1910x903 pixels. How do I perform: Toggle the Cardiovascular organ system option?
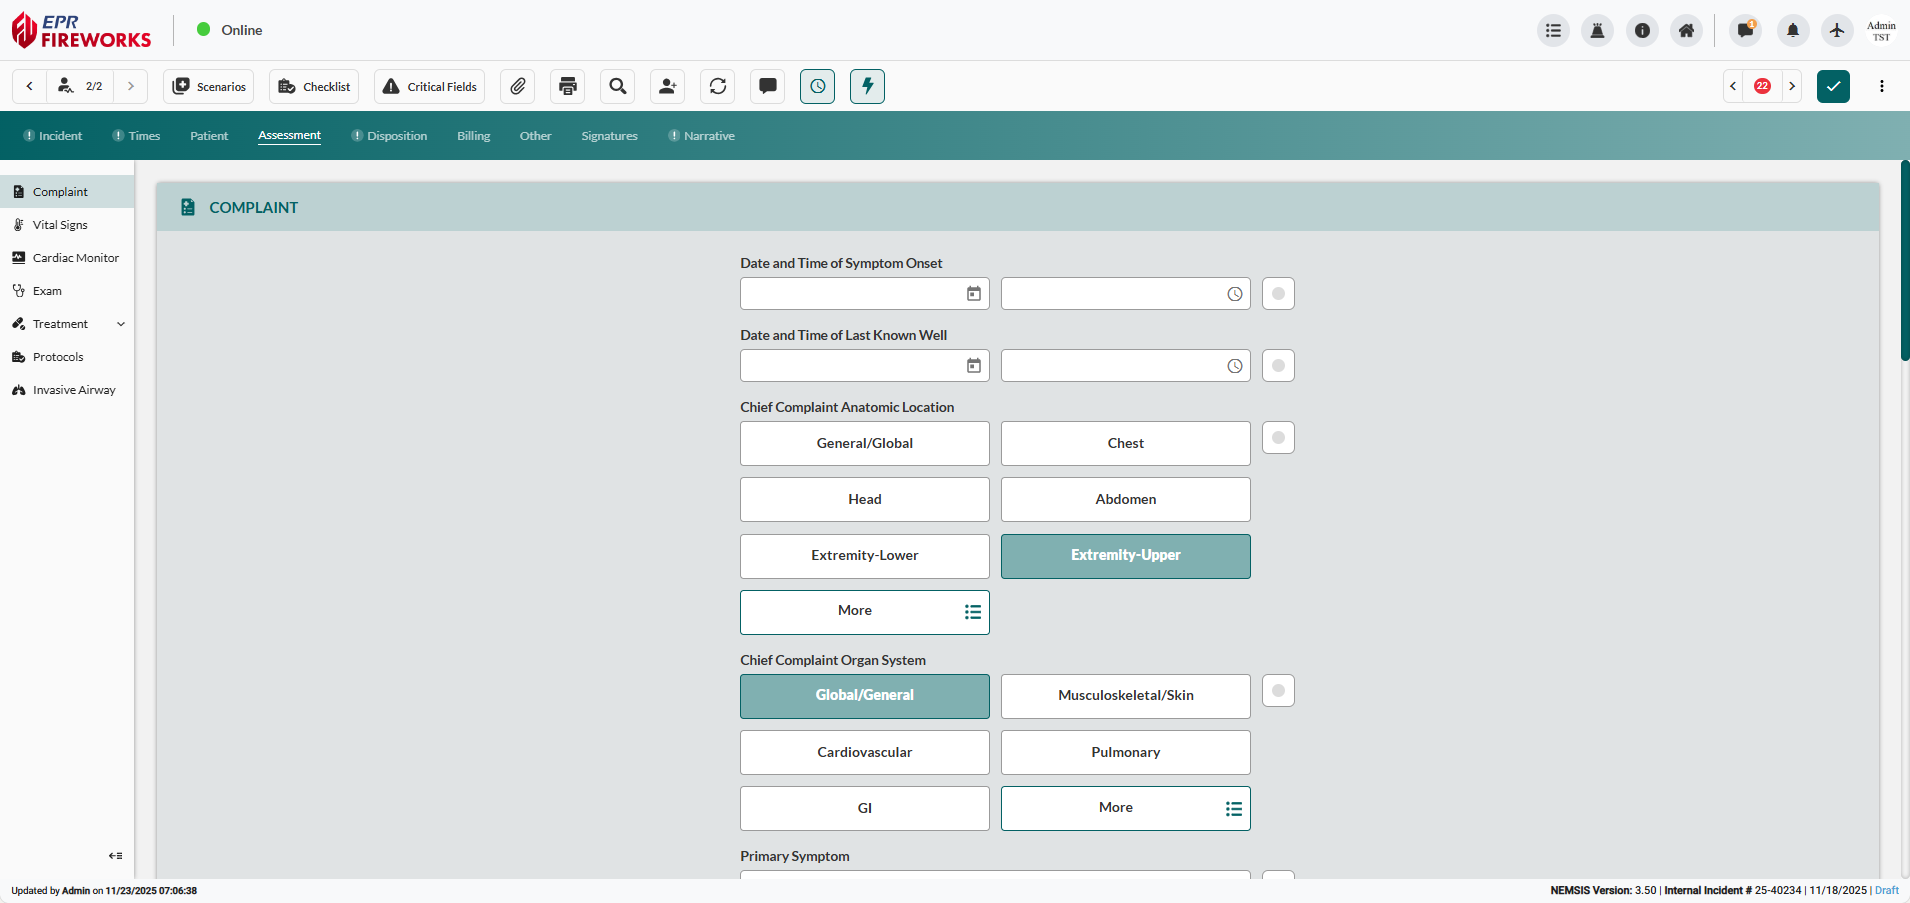(x=864, y=752)
